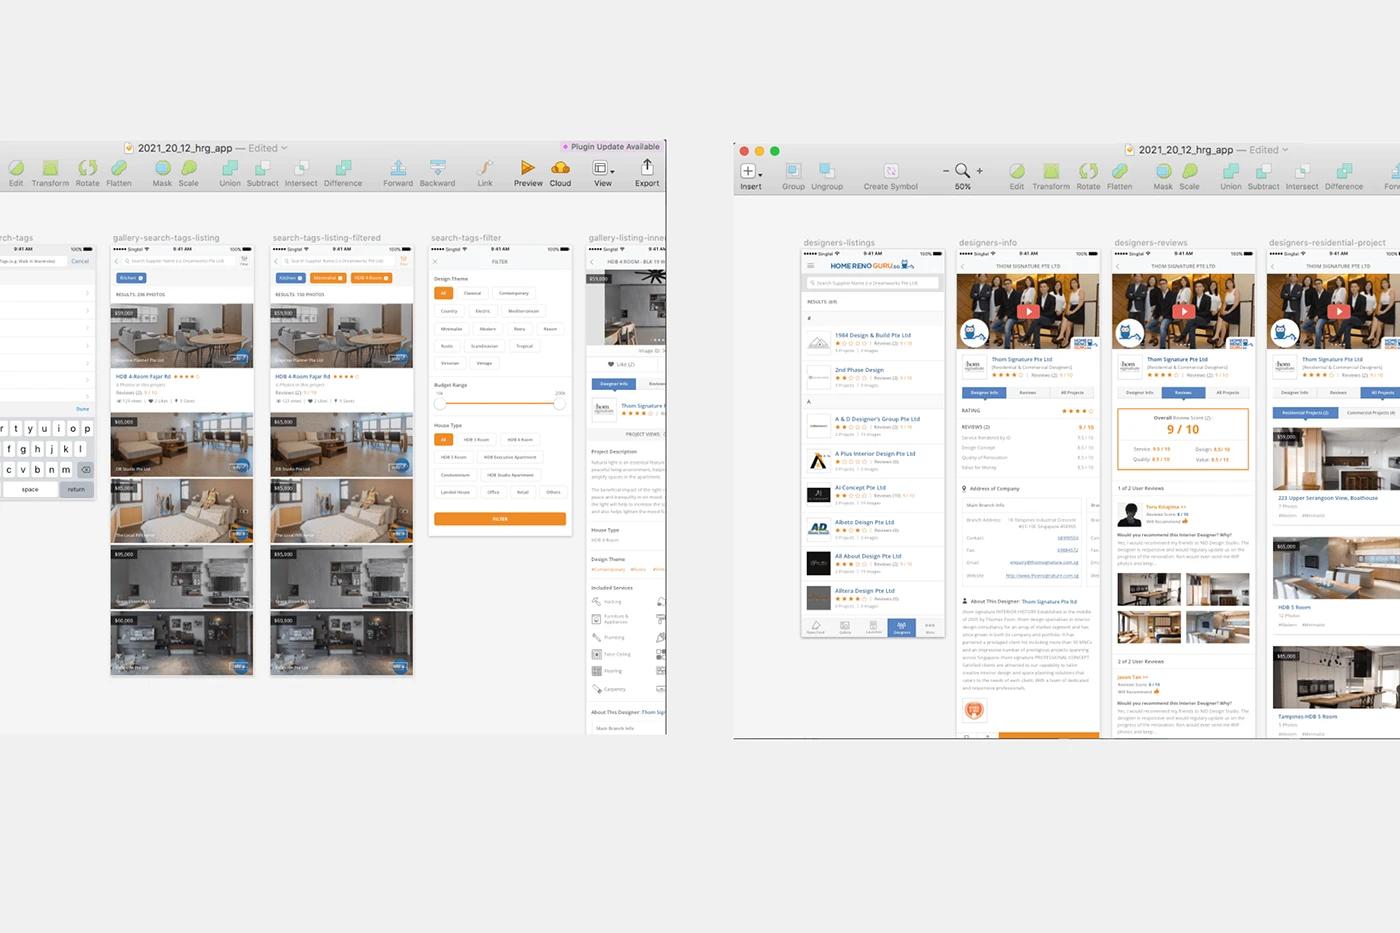1400x933 pixels.
Task: Click Cancel in the search-tags artboard
Action: [x=80, y=261]
